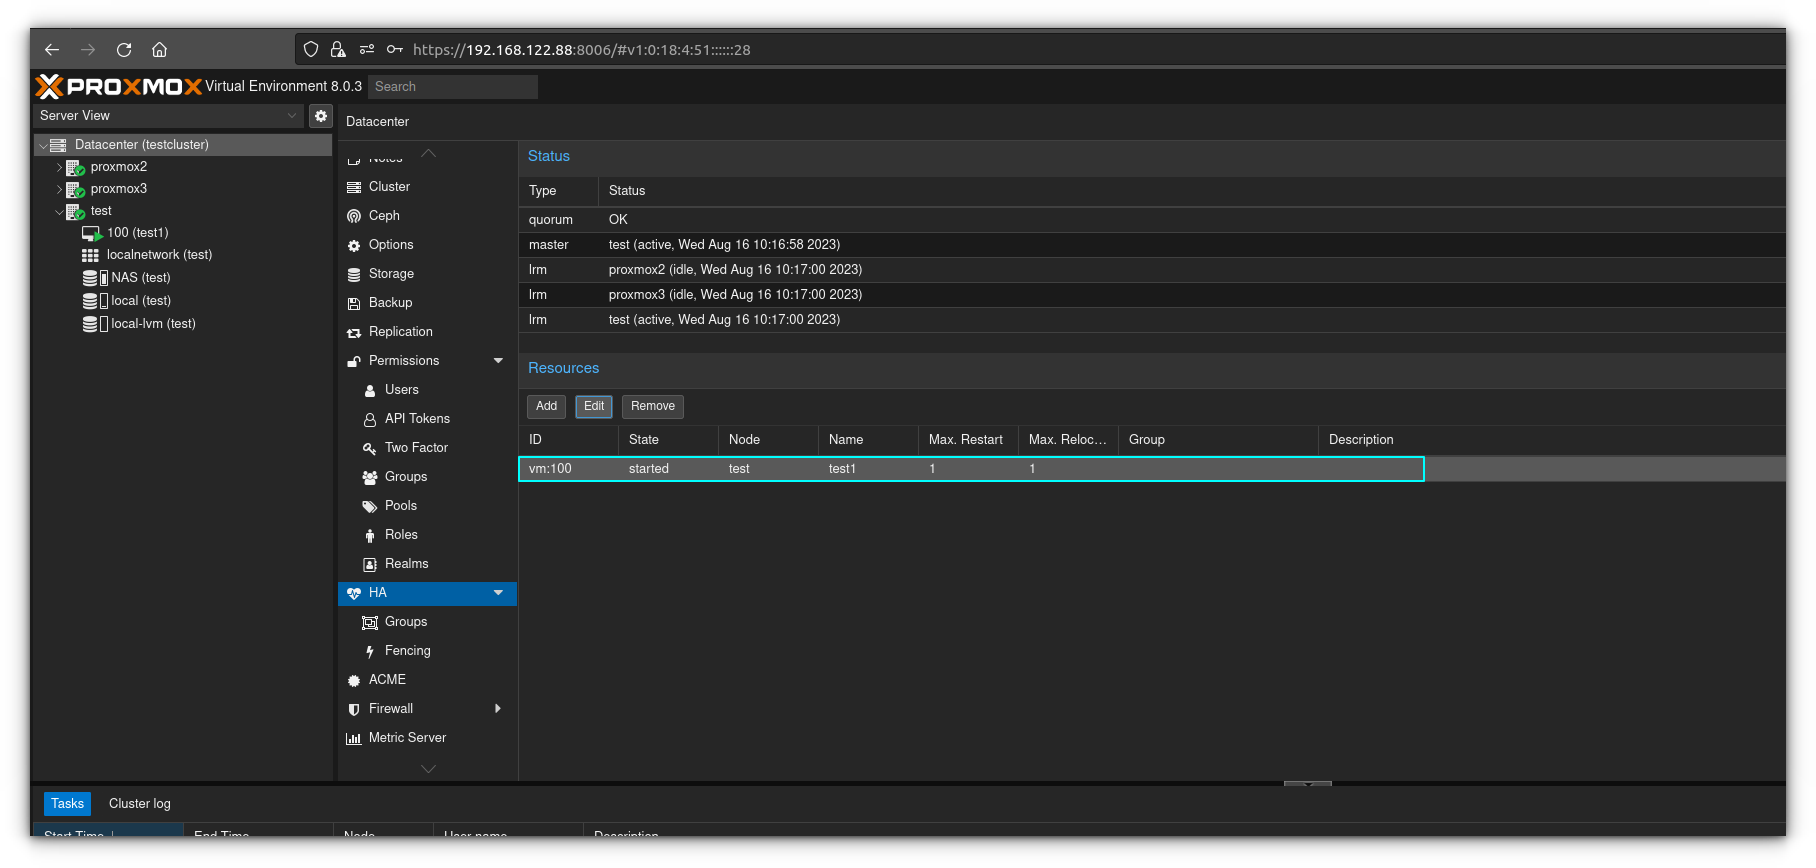Screen dimensions: 1816x868
Task: Click the shield tracking protection icon
Action: point(311,49)
